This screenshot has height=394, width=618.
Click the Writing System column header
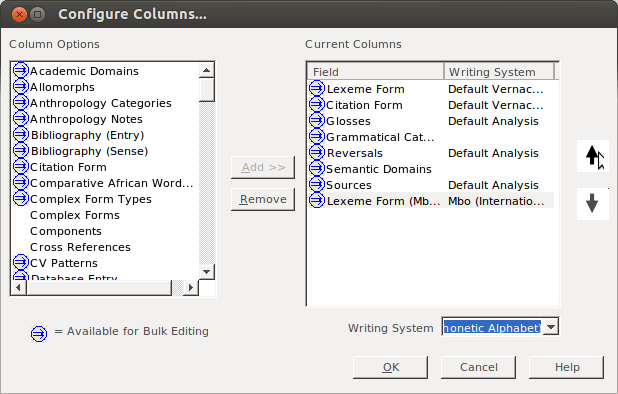[499, 72]
